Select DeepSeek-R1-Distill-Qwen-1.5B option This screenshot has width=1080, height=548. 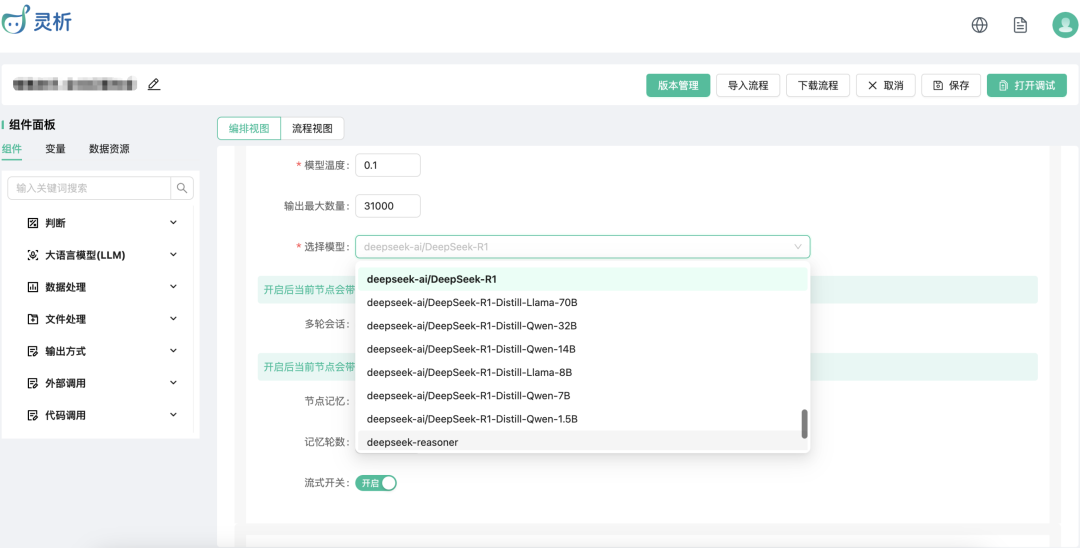point(583,419)
